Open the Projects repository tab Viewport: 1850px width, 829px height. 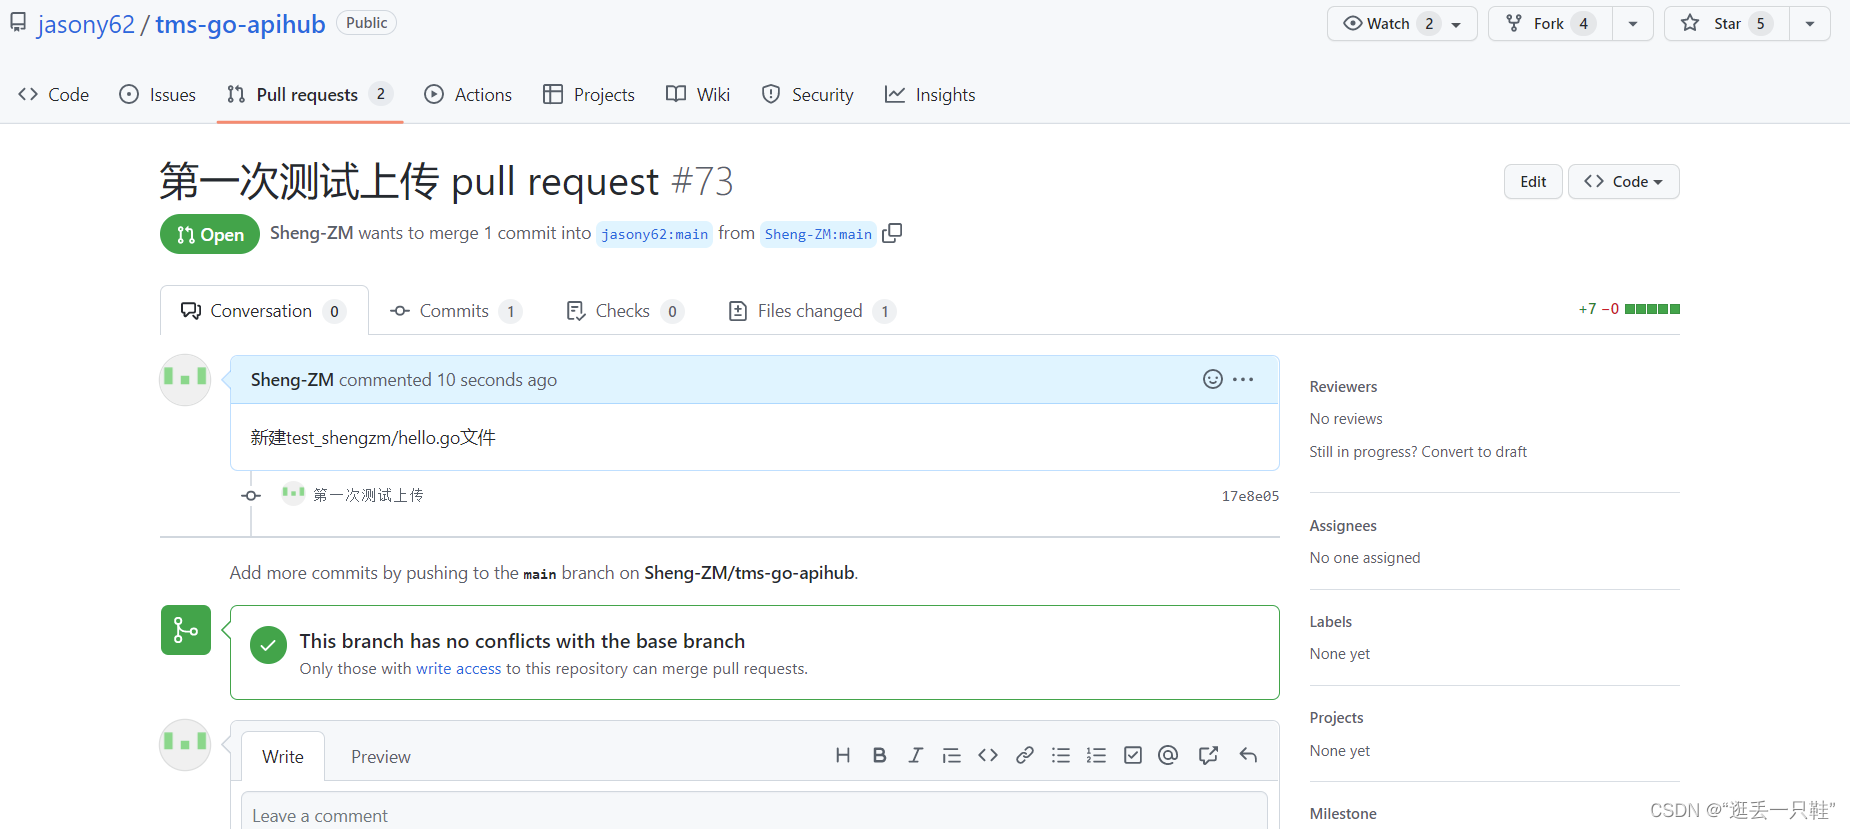point(589,94)
